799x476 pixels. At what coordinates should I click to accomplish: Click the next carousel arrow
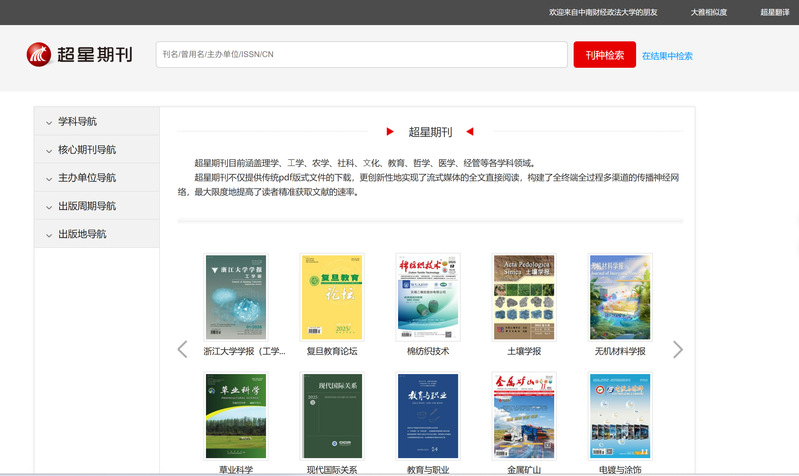pos(678,349)
